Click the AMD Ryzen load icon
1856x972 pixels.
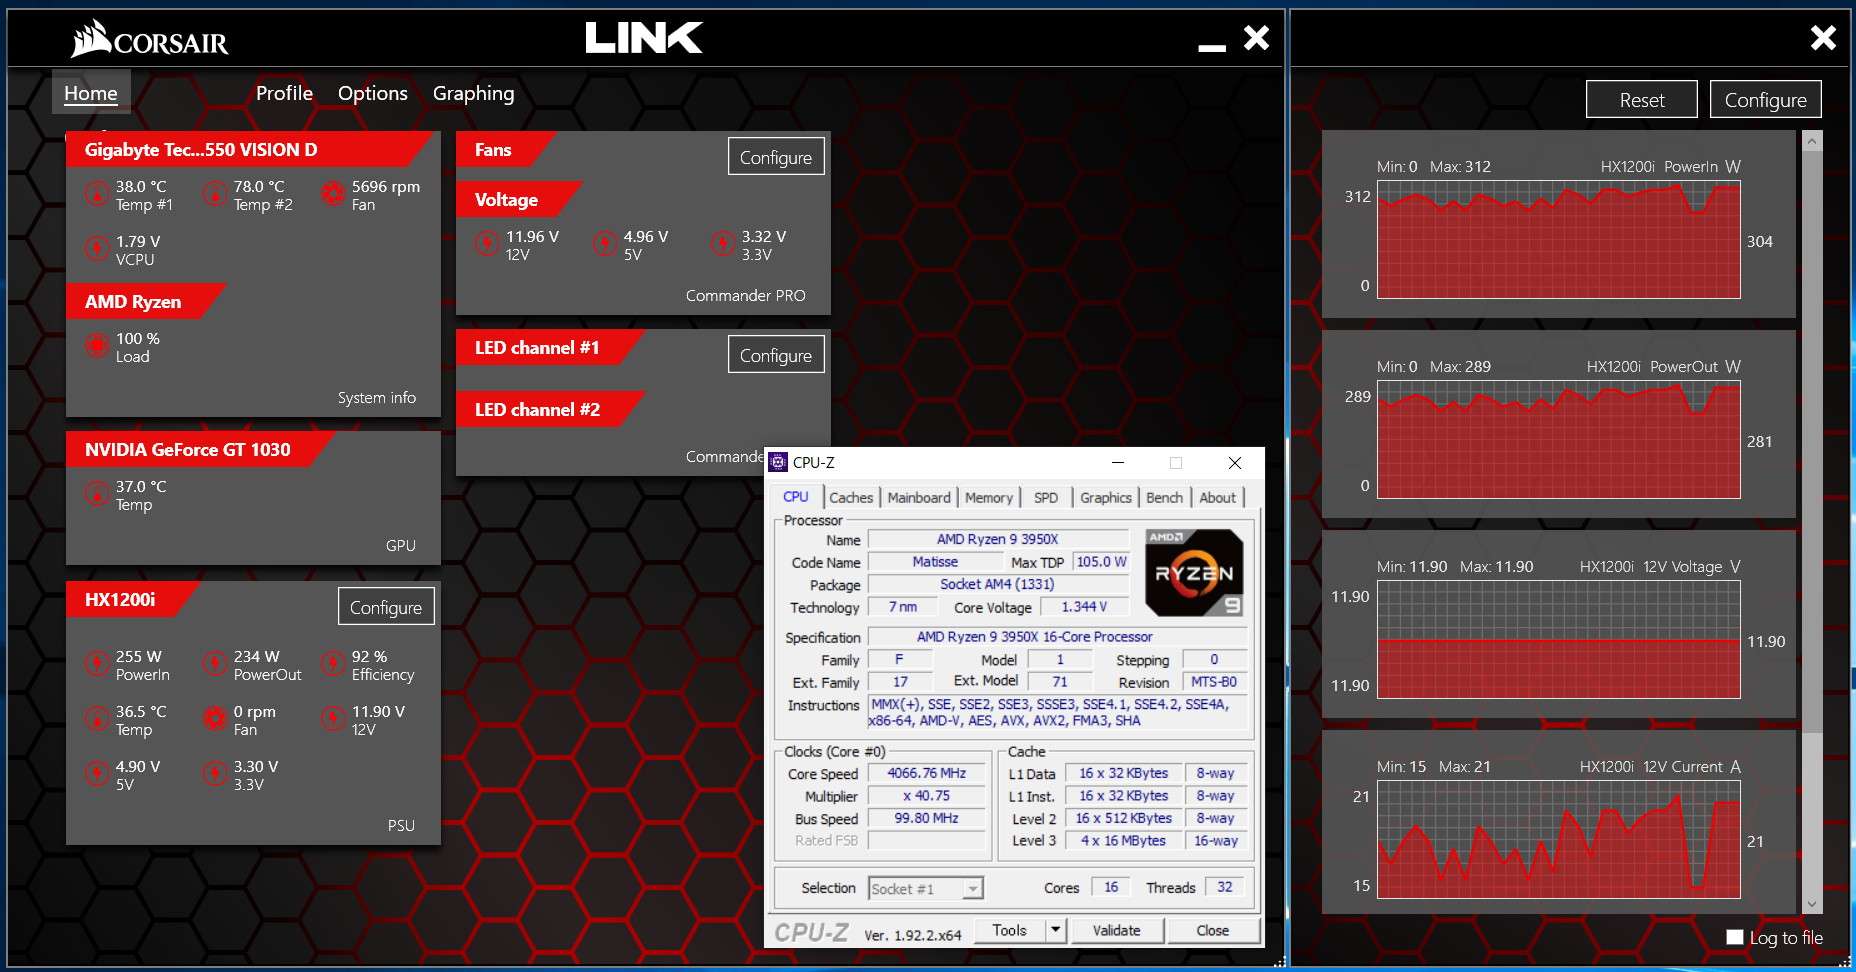pyautogui.click(x=96, y=346)
